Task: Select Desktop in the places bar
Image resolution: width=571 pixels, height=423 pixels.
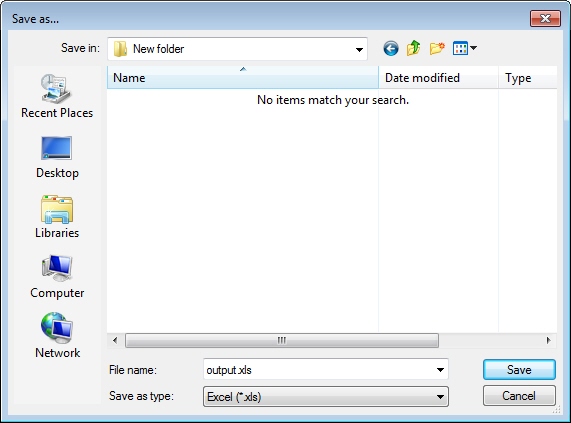Action: [x=57, y=157]
